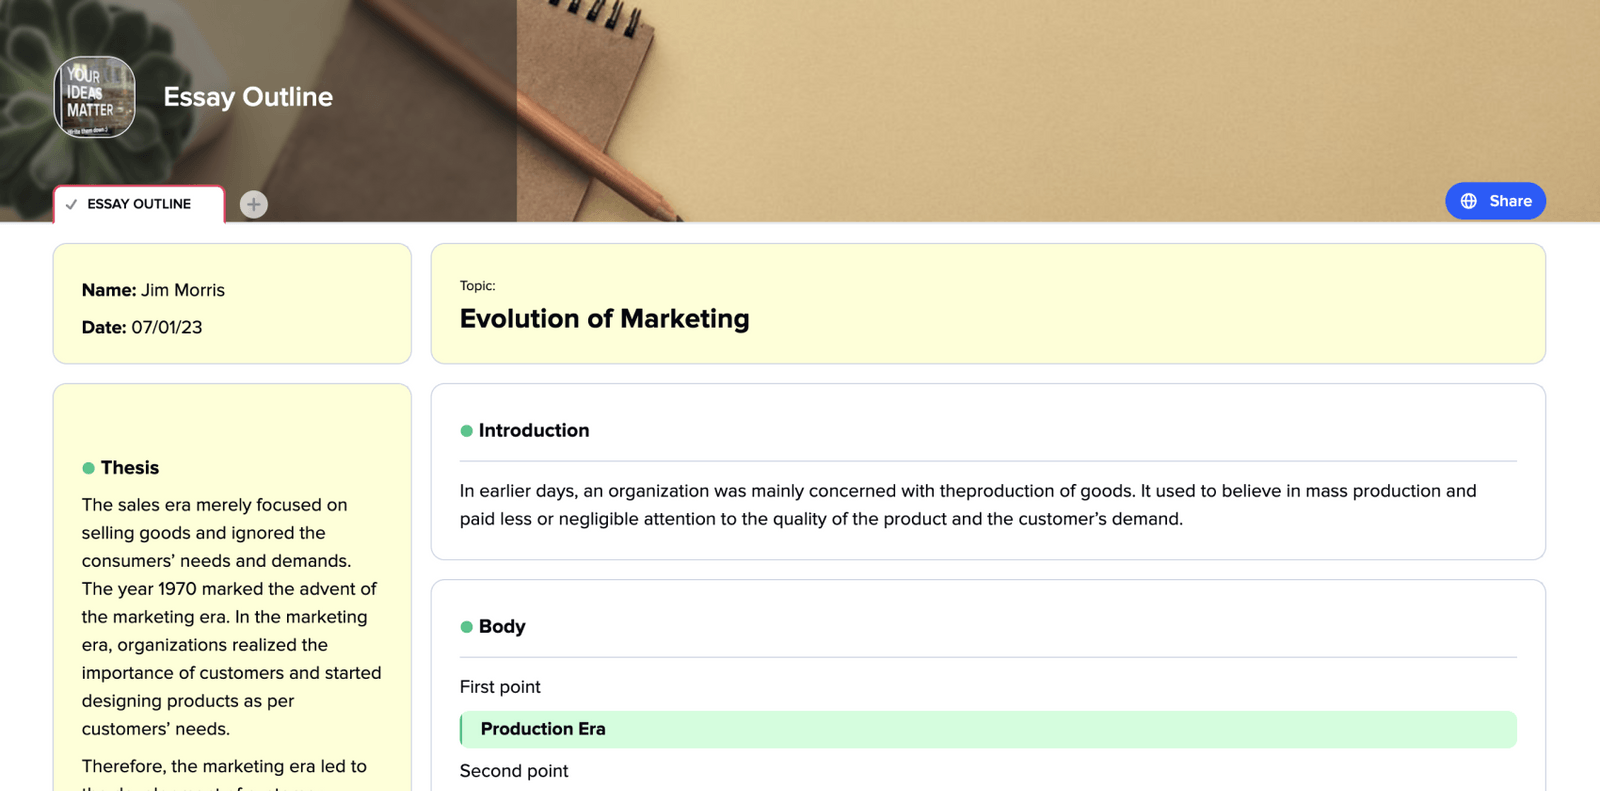This screenshot has height=791, width=1600.
Task: Click the Essay Outline page title
Action: click(248, 97)
